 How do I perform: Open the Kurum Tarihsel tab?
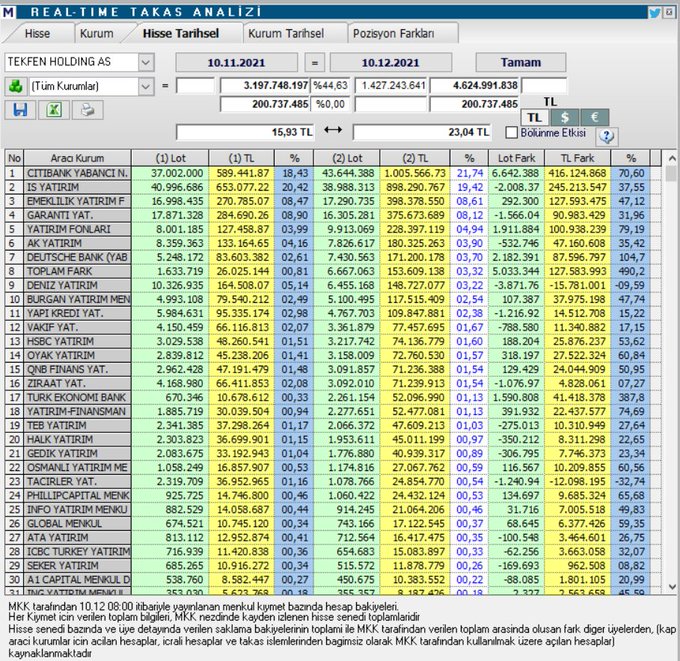pyautogui.click(x=286, y=33)
